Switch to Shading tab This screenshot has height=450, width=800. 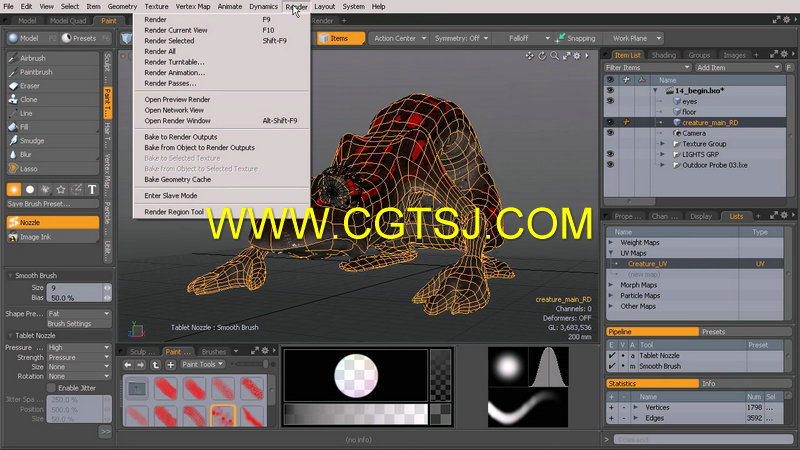coord(663,55)
